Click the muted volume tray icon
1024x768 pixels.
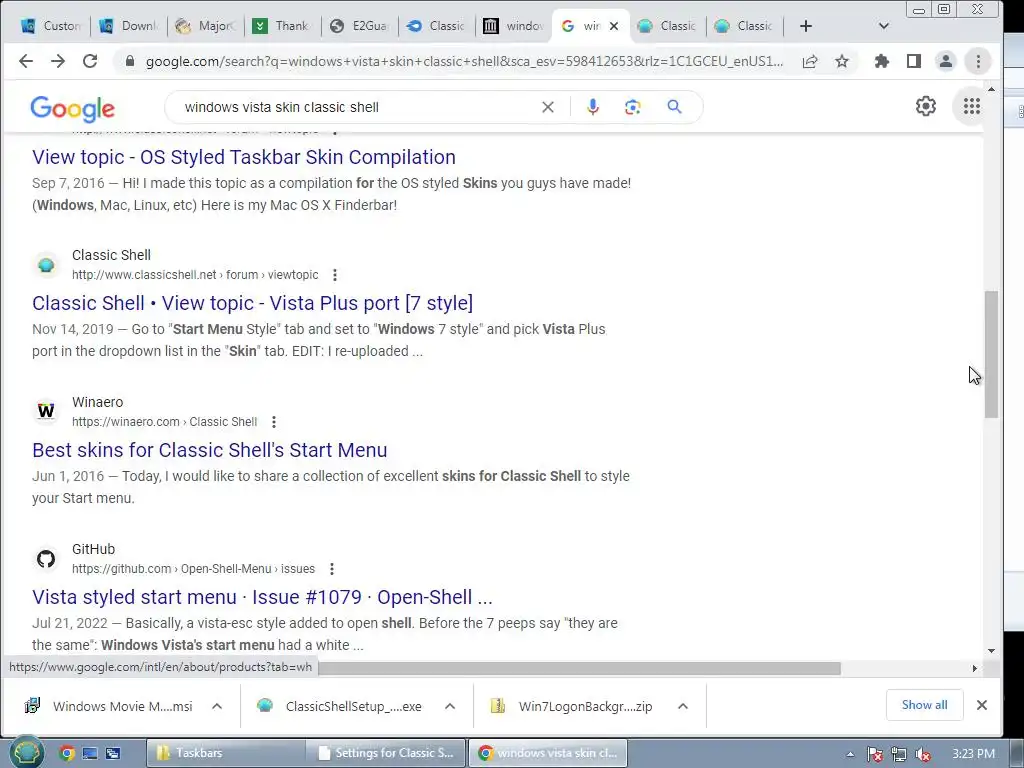click(x=923, y=754)
